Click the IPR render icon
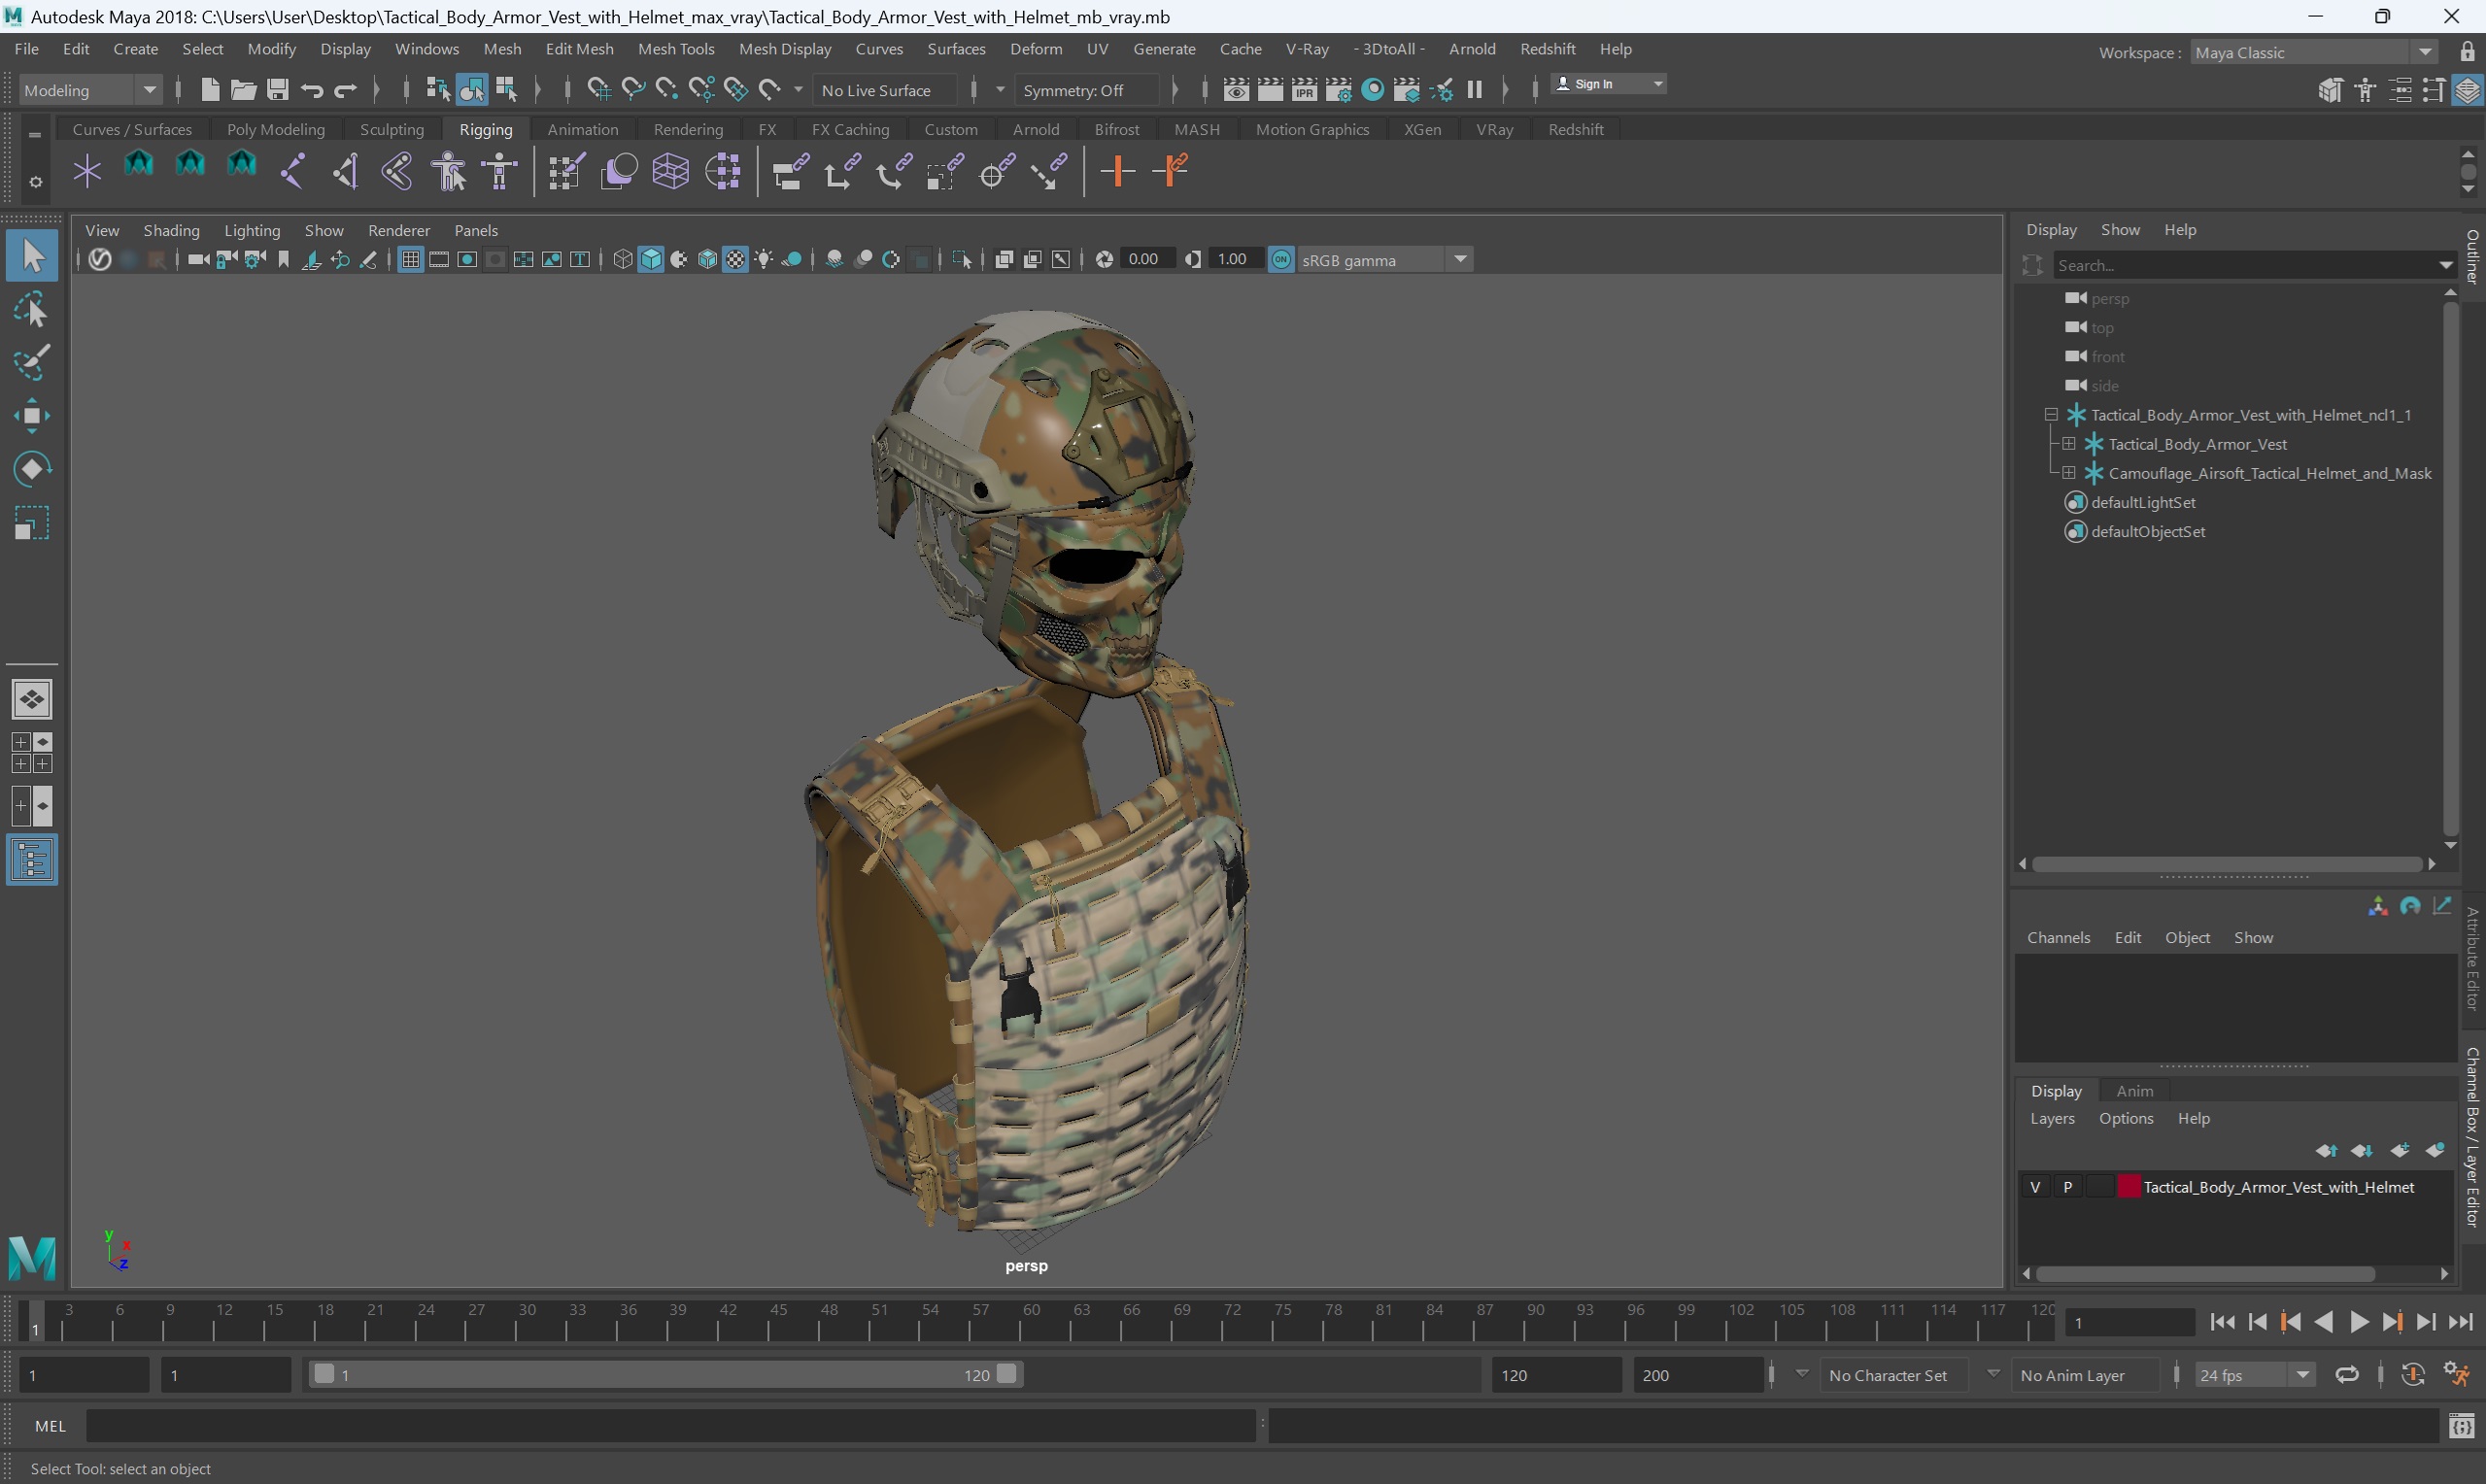Viewport: 2486px width, 1484px height. coord(1304,90)
